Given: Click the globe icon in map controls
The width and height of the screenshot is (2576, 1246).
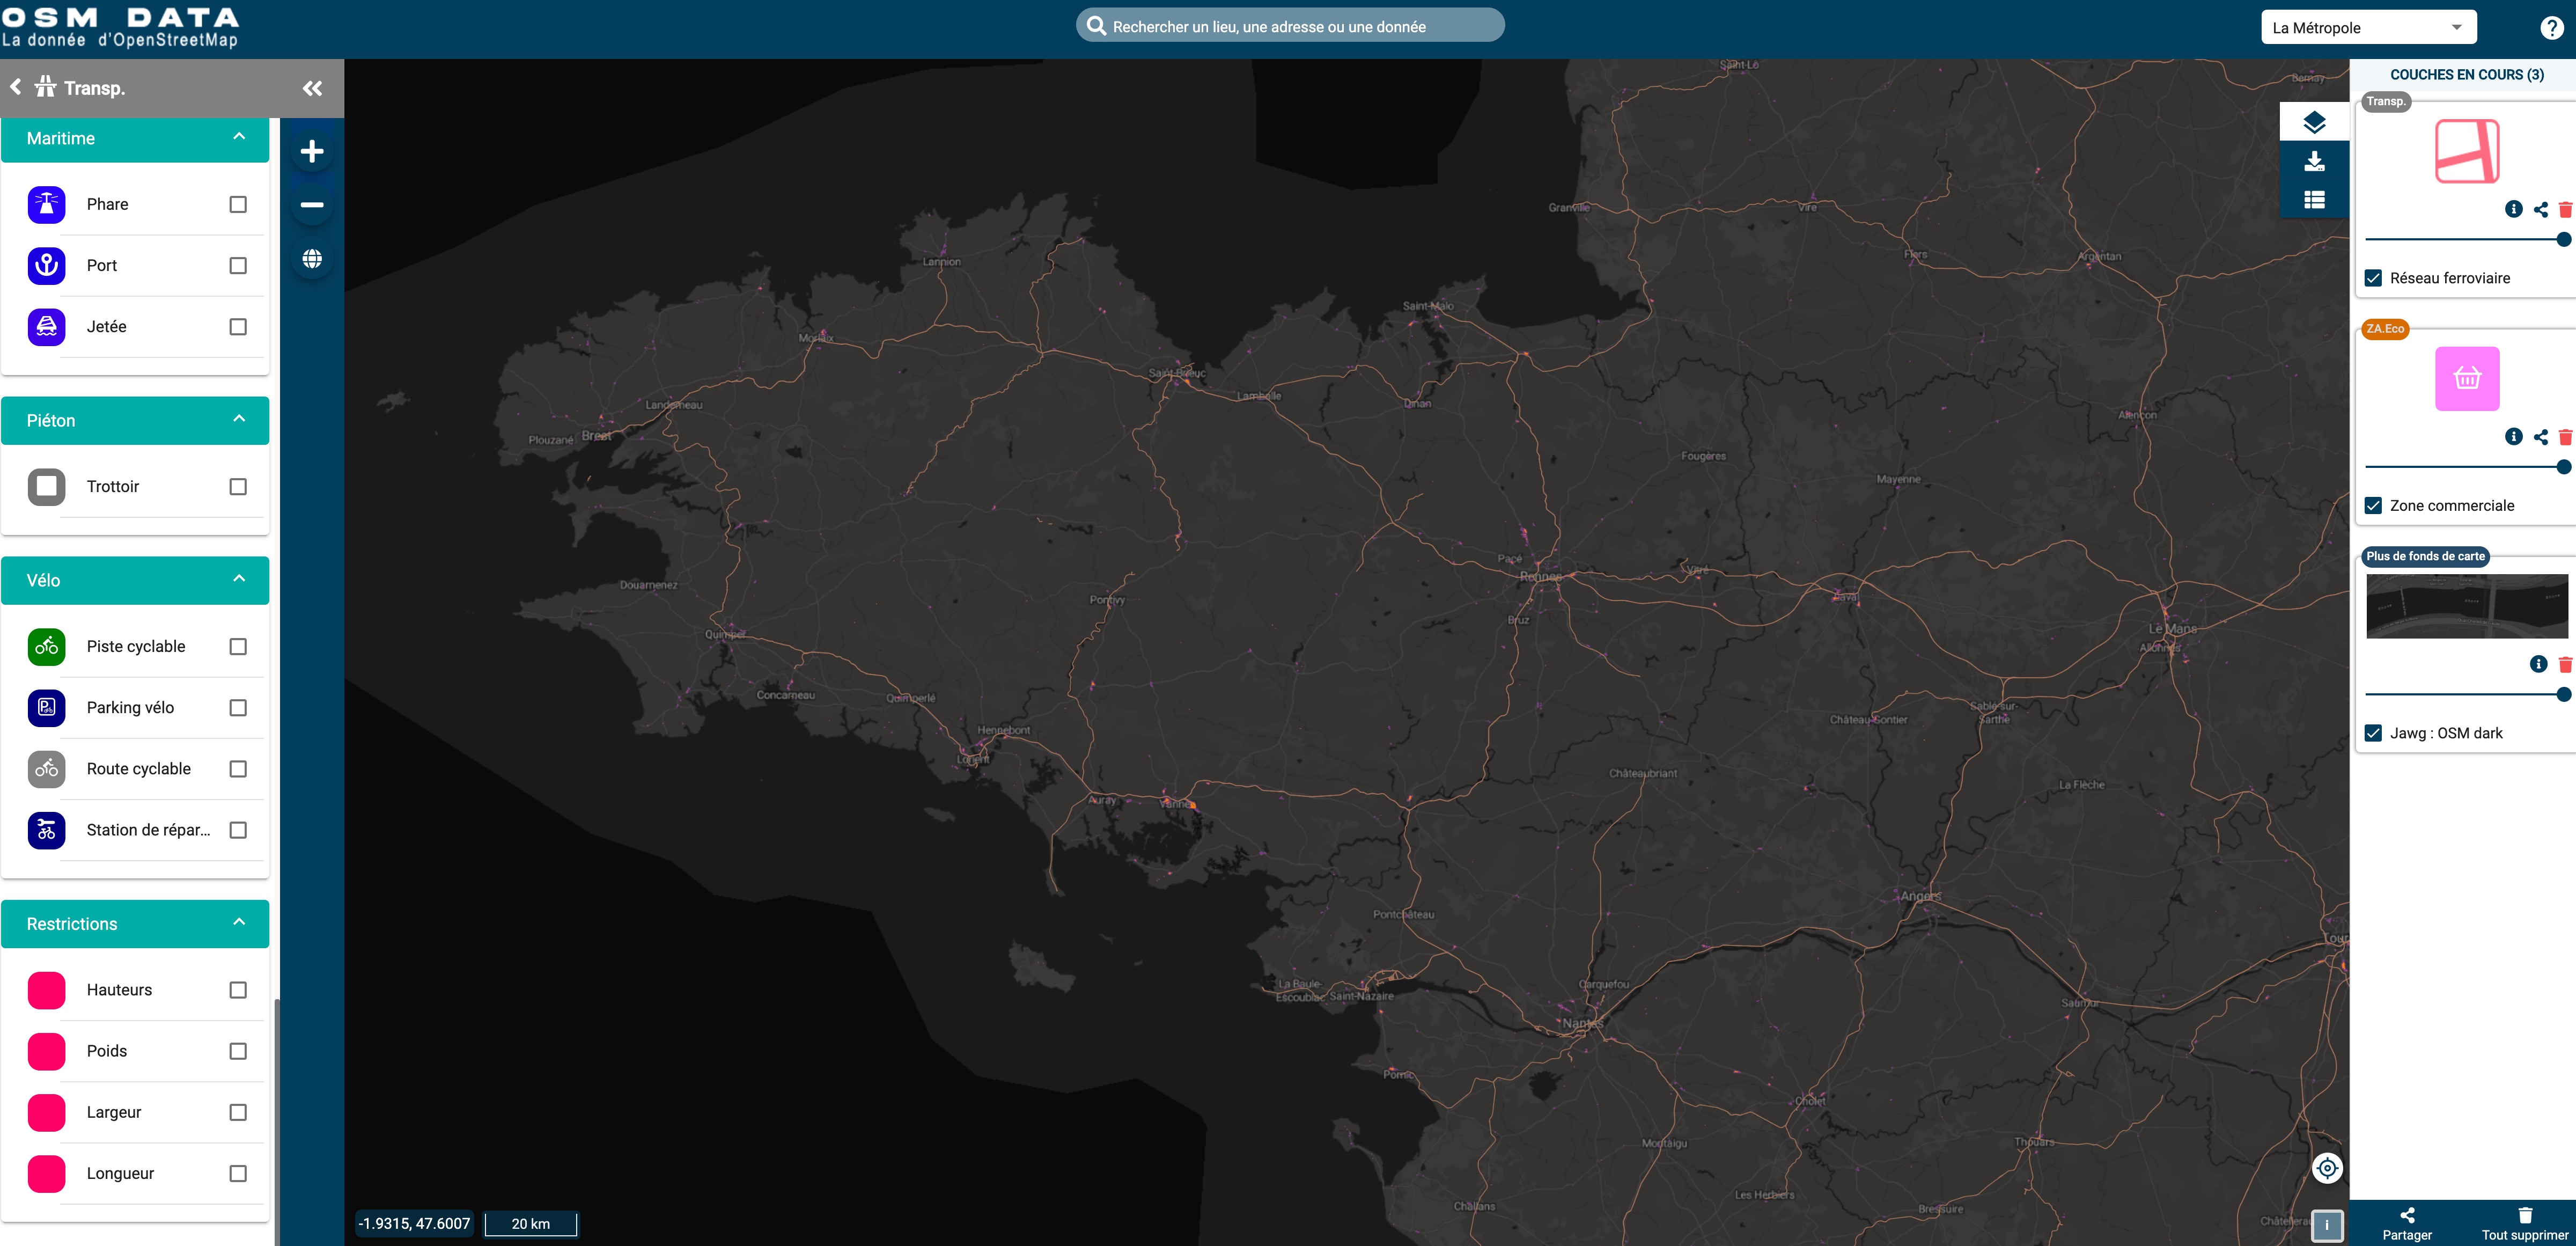Looking at the screenshot, I should tap(312, 259).
